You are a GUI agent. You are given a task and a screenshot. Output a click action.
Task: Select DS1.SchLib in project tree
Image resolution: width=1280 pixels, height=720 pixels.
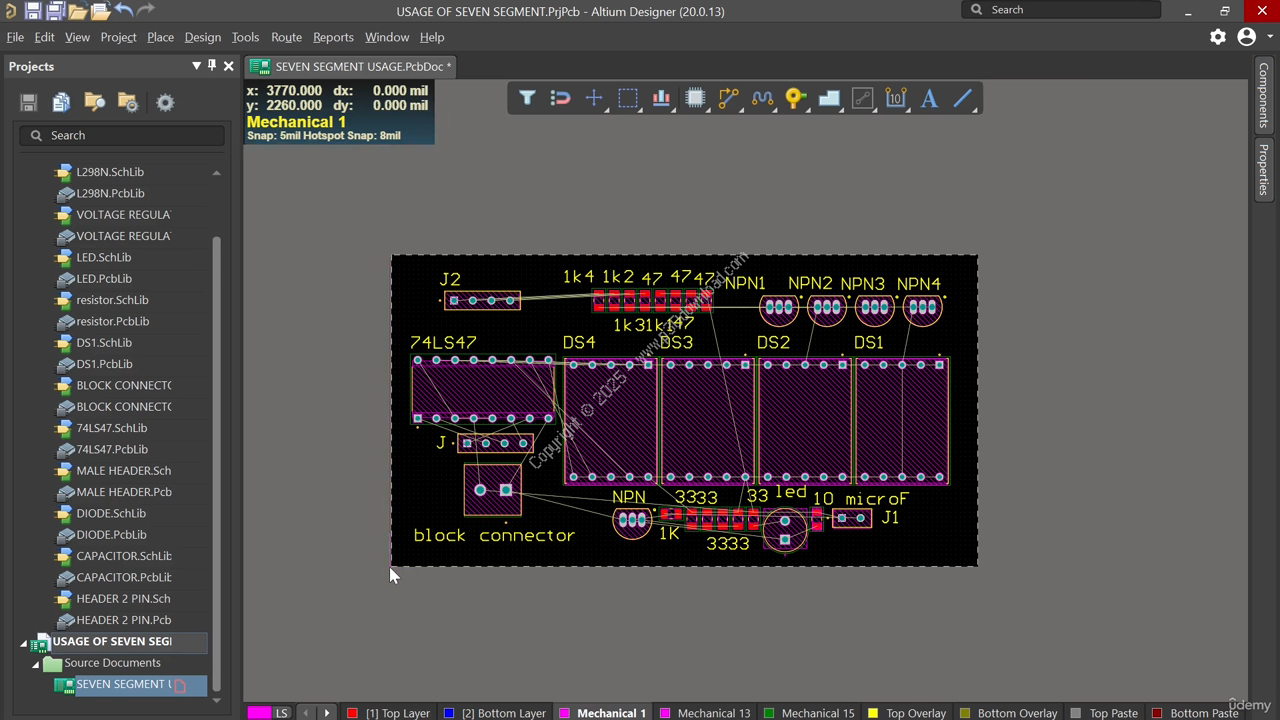click(x=104, y=342)
